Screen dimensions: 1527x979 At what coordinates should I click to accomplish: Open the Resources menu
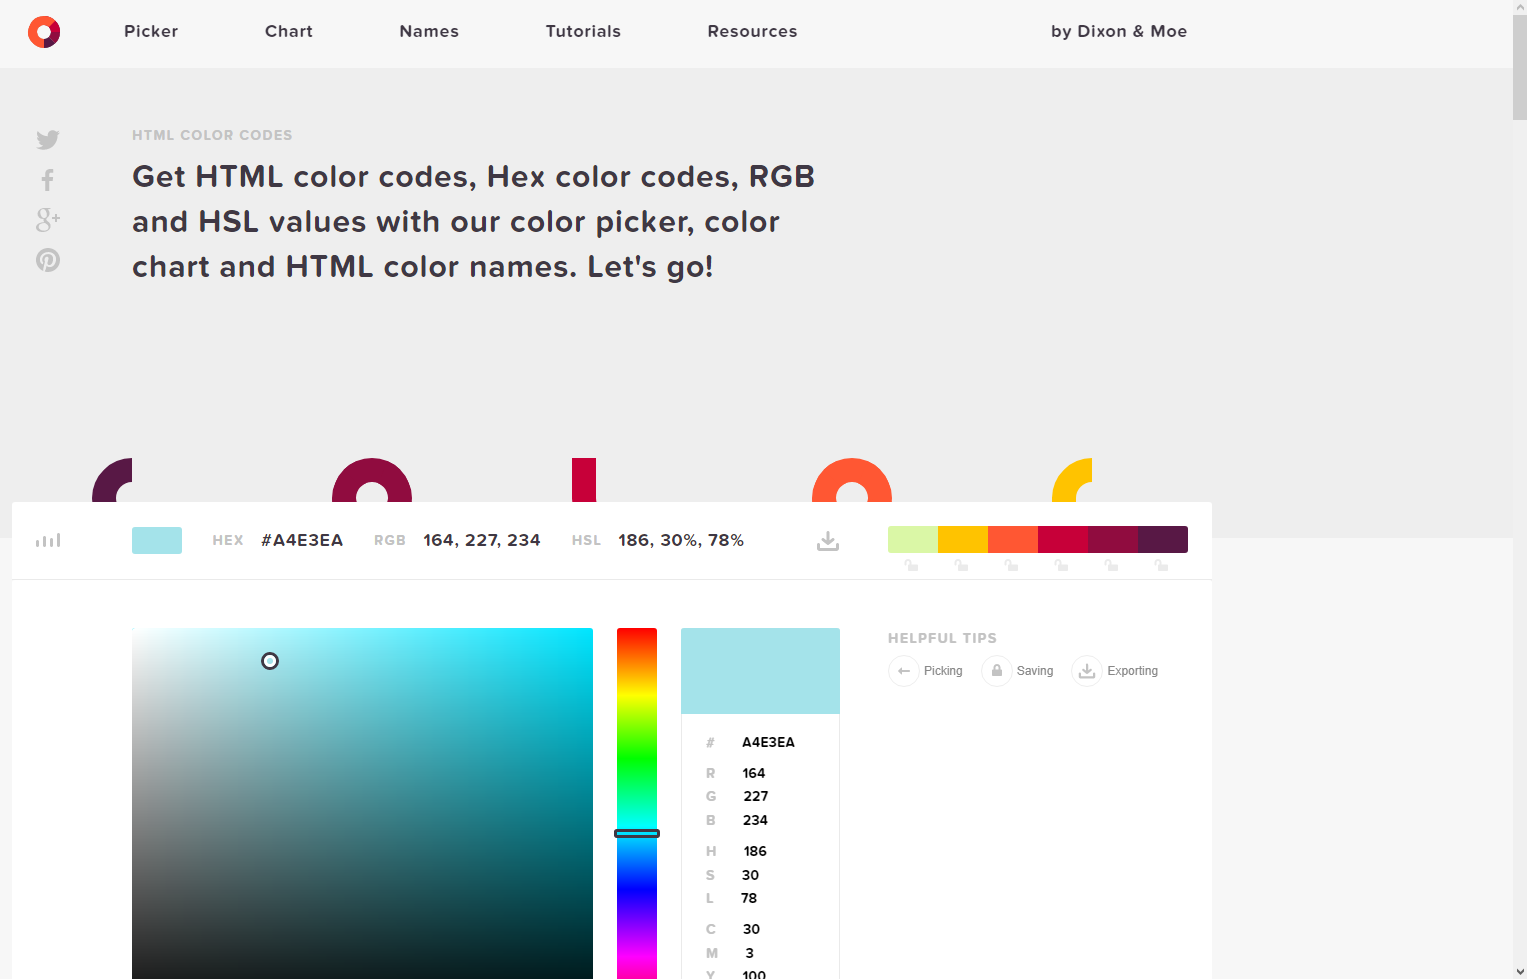click(x=752, y=31)
